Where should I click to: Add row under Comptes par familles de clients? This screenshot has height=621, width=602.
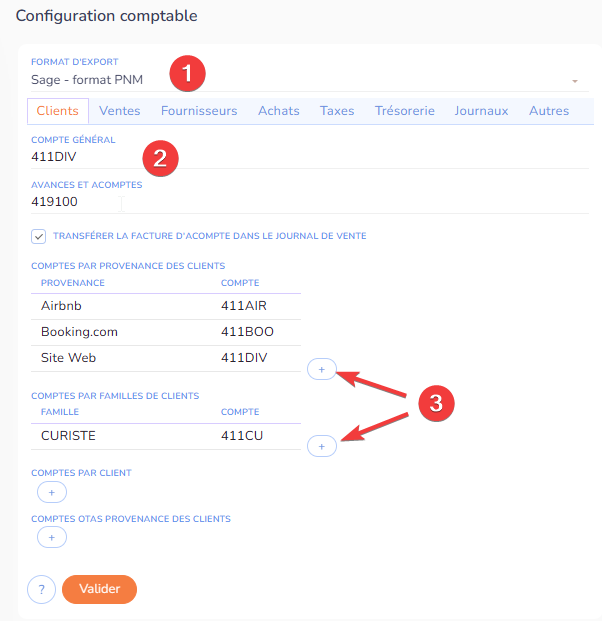(x=321, y=446)
